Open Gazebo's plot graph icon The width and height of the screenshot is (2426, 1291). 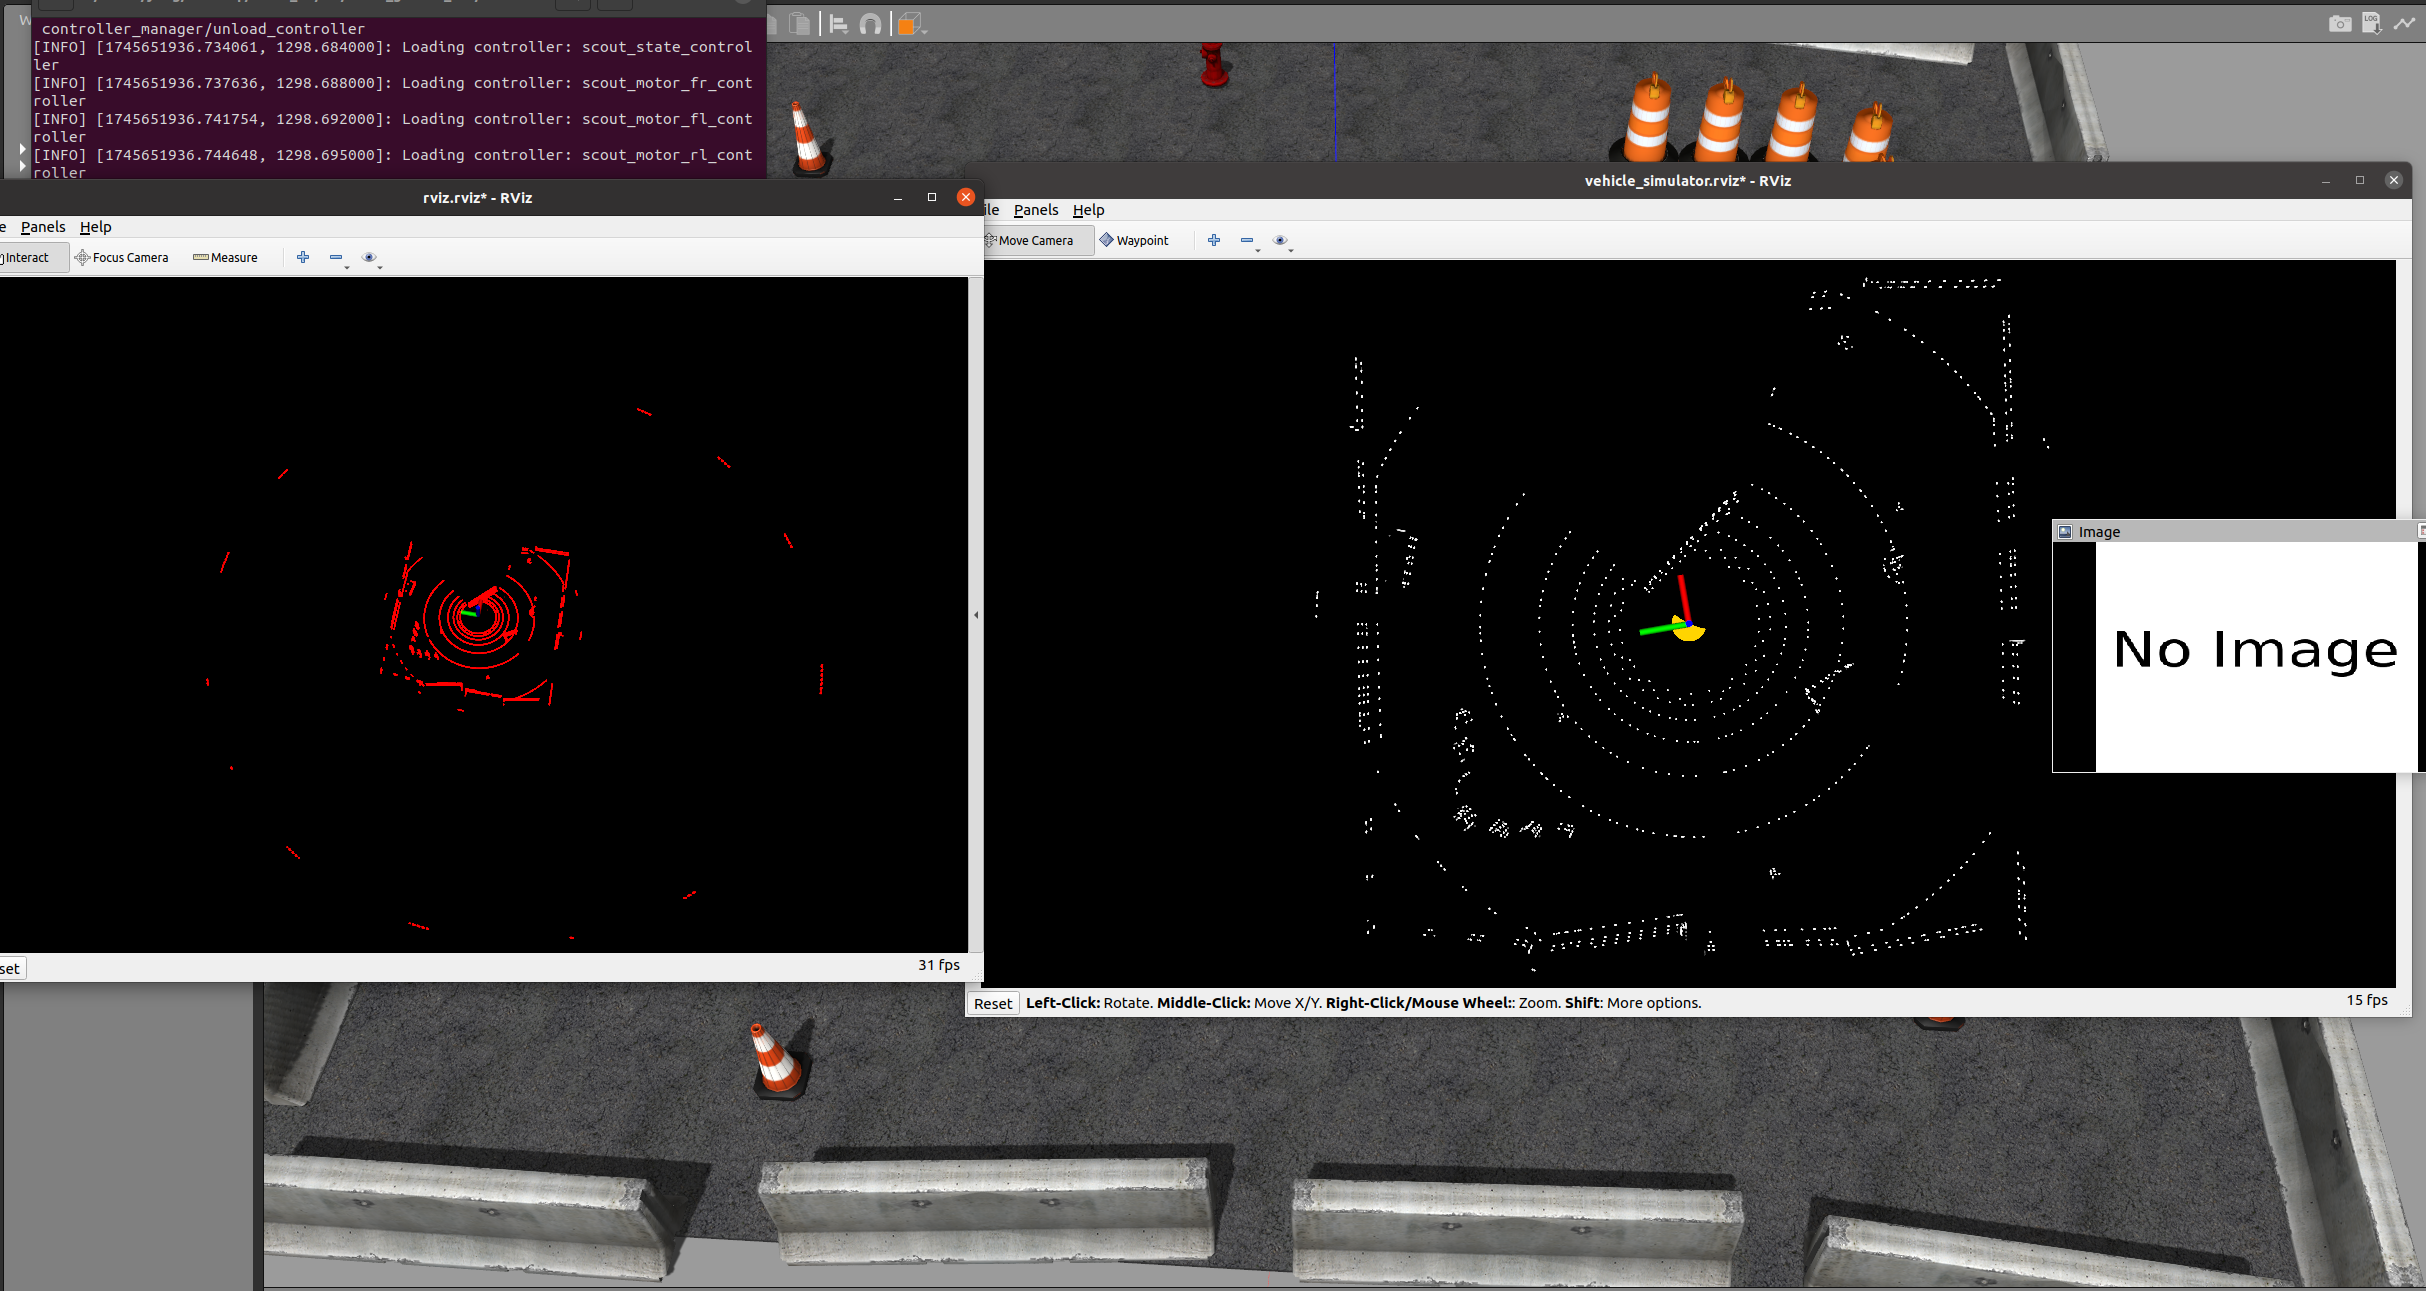coord(2404,23)
